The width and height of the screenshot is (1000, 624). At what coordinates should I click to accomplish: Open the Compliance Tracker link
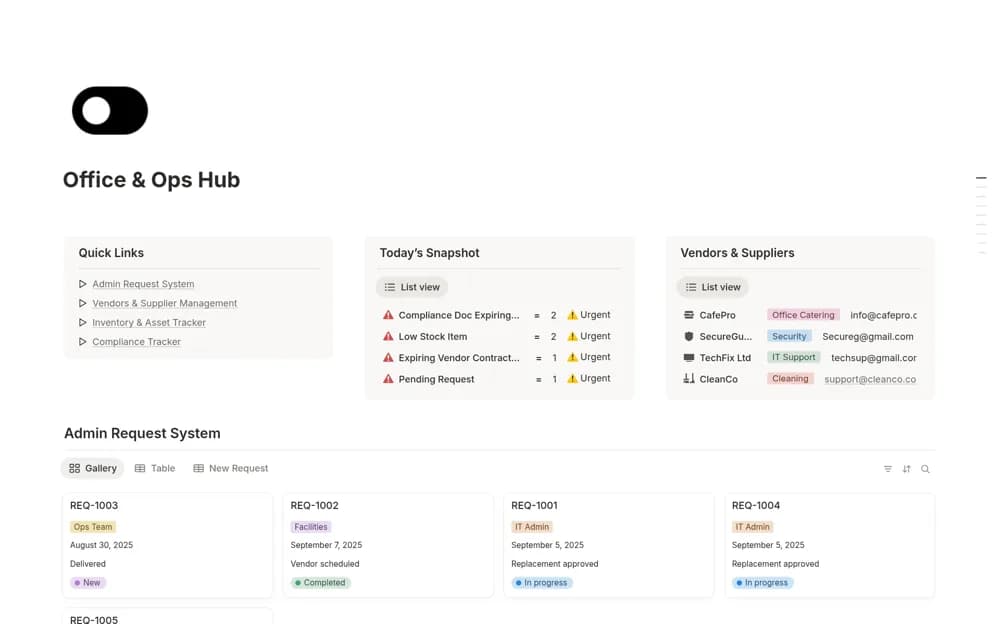[136, 341]
